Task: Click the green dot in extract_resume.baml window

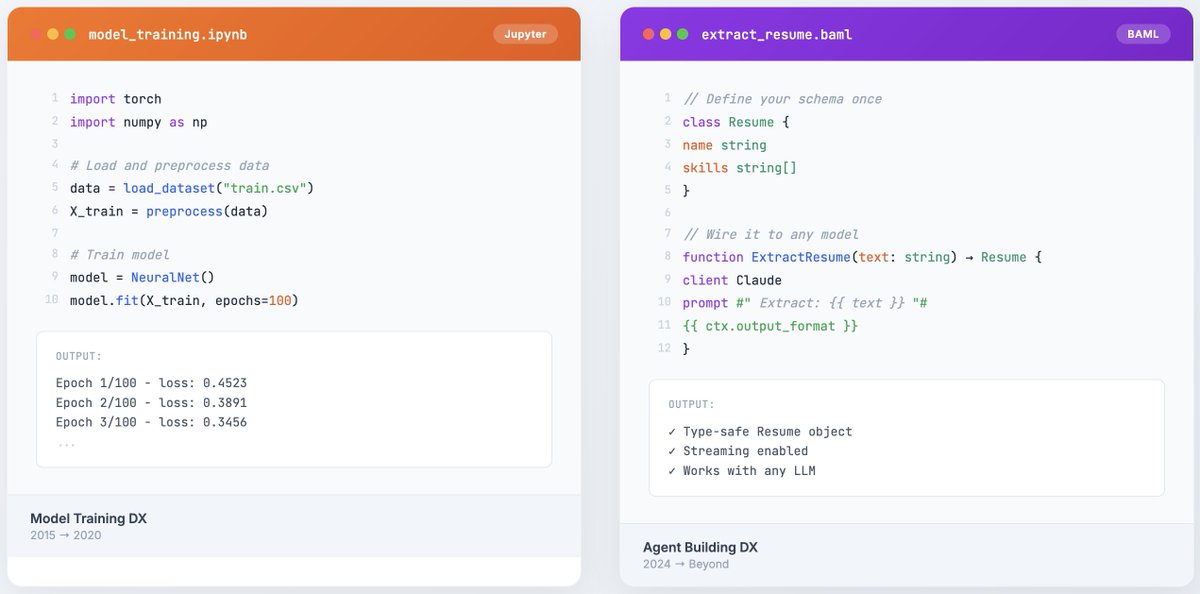Action: (x=682, y=34)
